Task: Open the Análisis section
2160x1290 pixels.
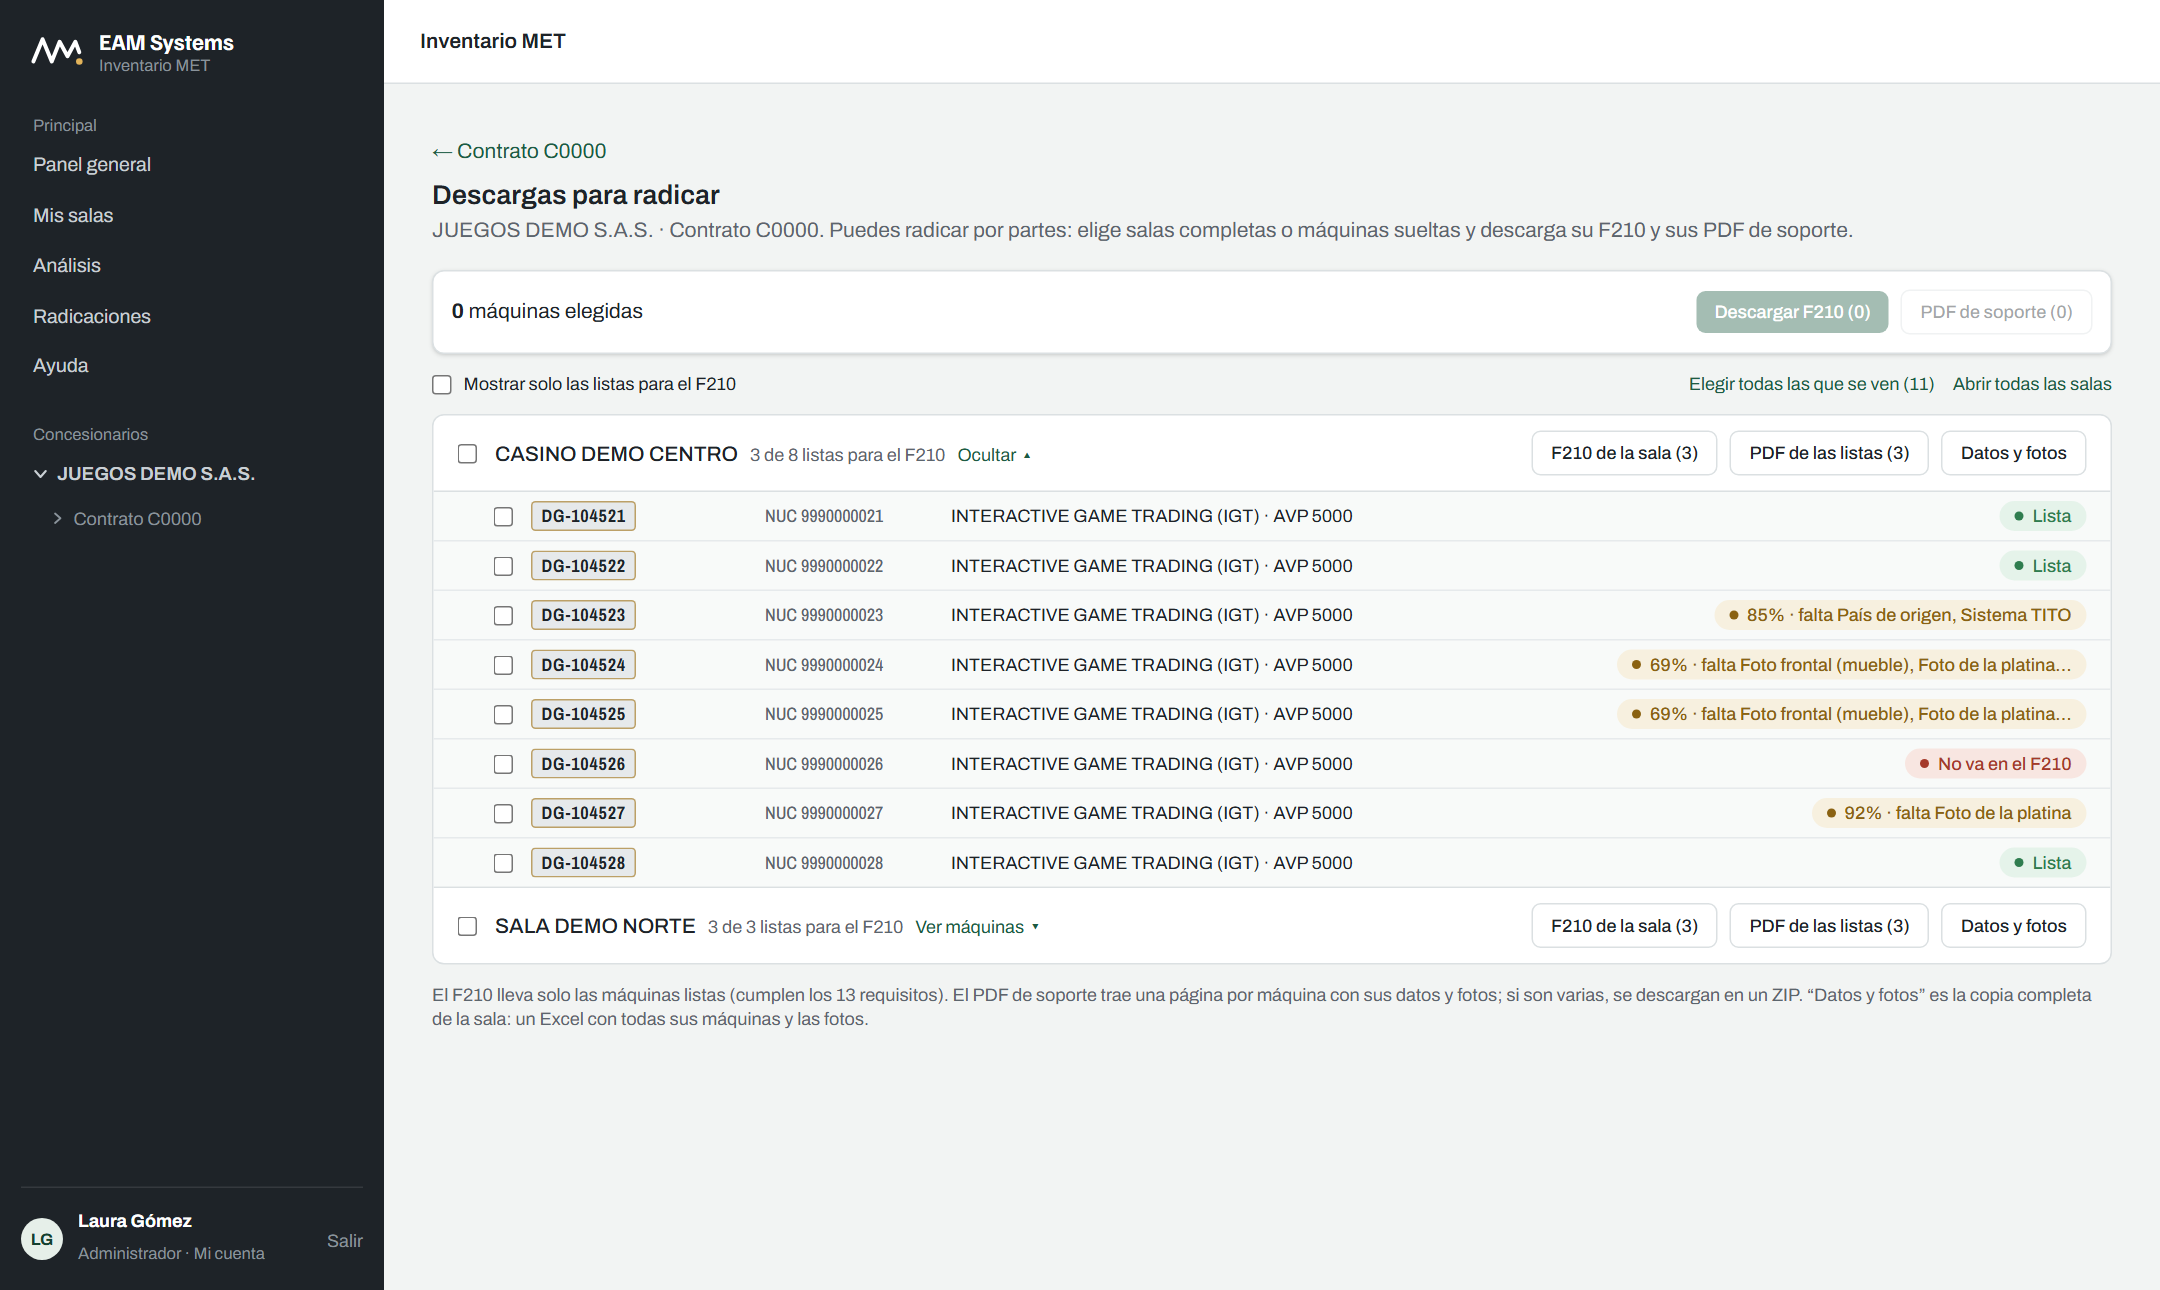Action: pyautogui.click(x=67, y=265)
